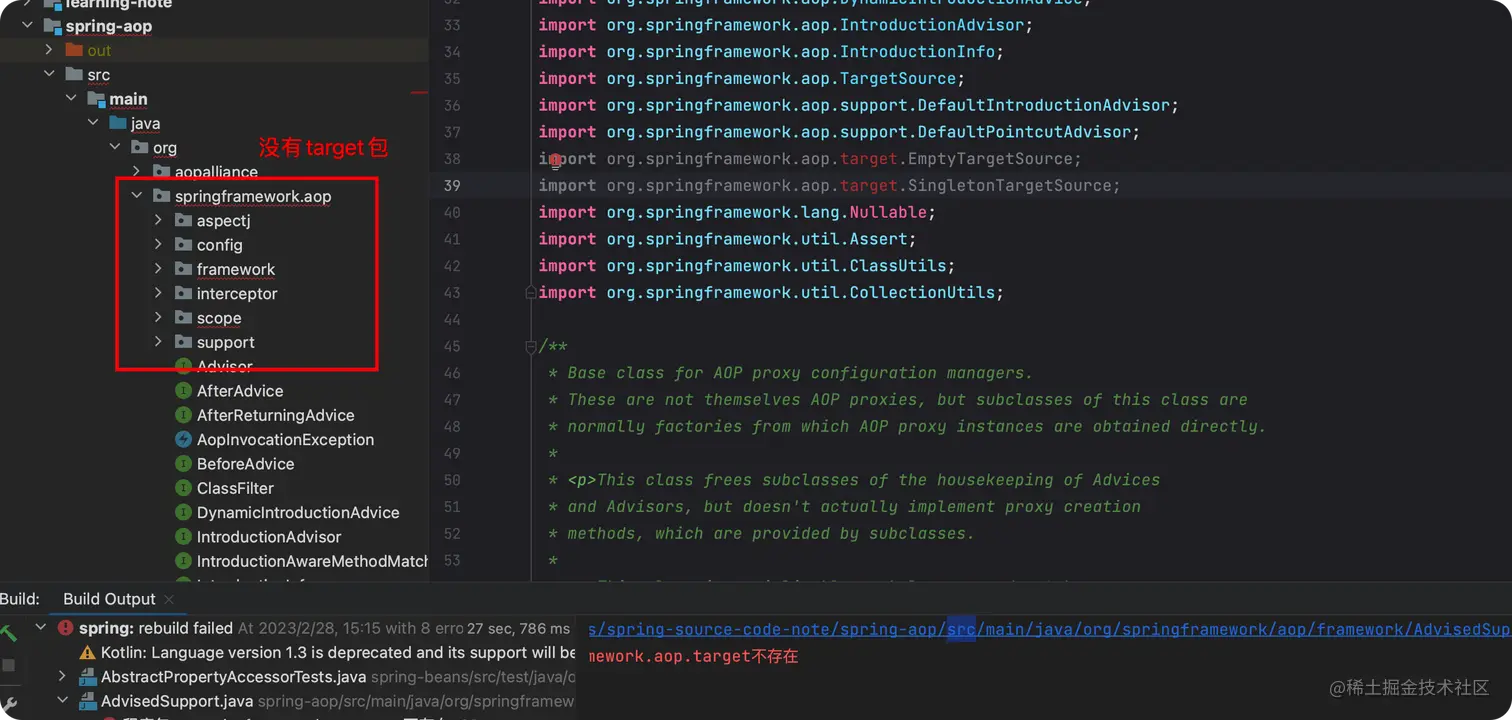The height and width of the screenshot is (720, 1512).
Task: Expand the interceptor package chevron
Action: 159,293
